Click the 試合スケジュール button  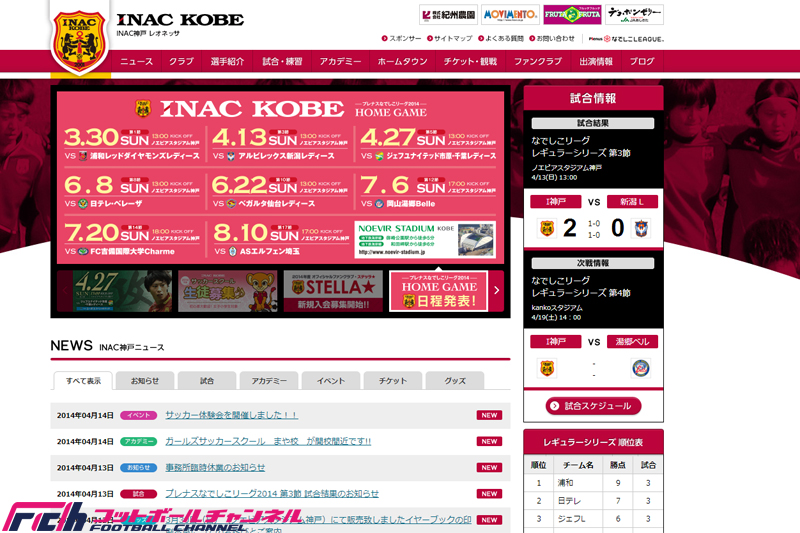click(x=593, y=406)
